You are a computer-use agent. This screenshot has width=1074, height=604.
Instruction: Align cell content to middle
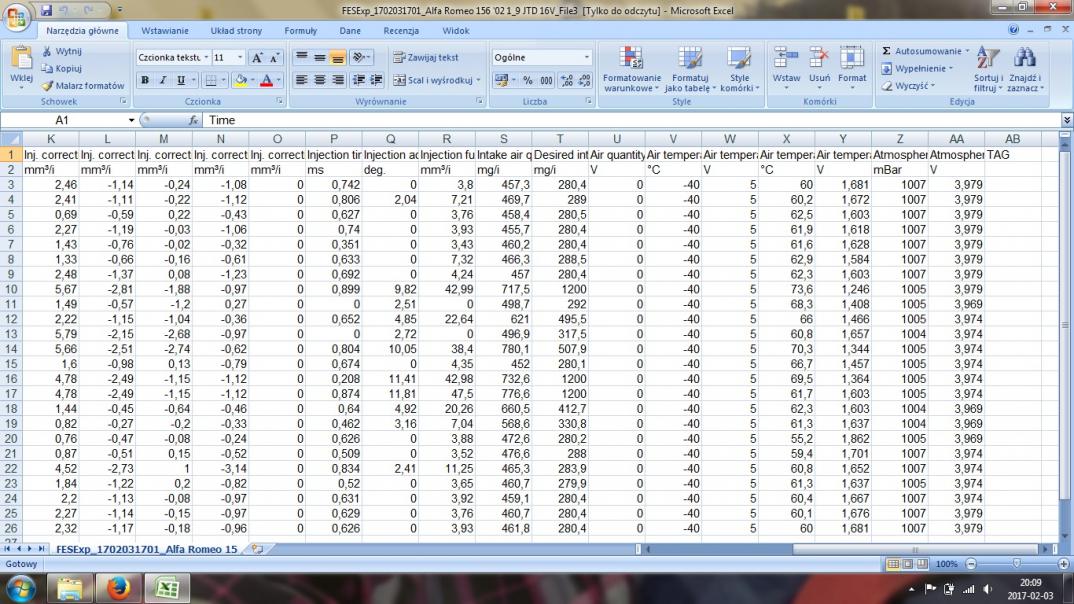319,58
